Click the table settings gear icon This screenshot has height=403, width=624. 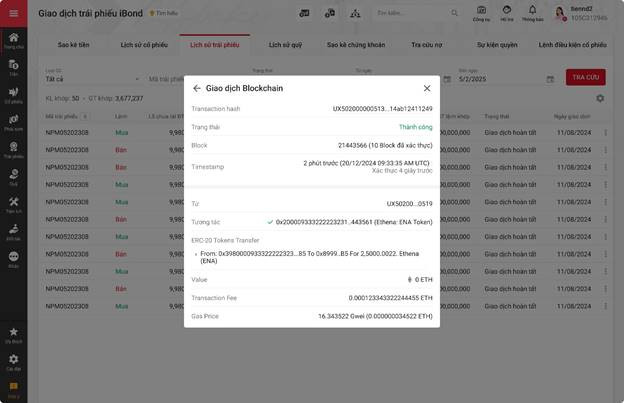coord(600,98)
